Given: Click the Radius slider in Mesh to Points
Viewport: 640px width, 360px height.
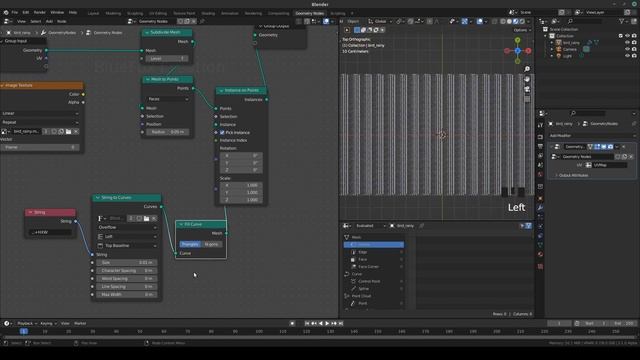Looking at the screenshot, I should point(167,132).
